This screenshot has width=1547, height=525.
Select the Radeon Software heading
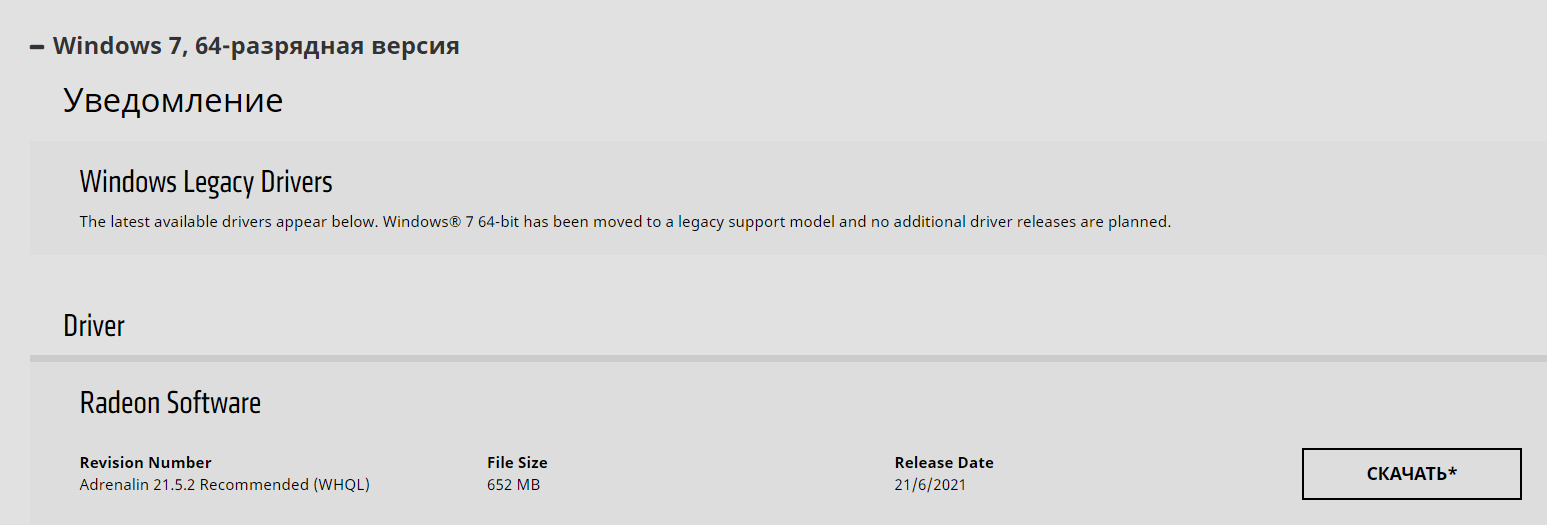click(x=170, y=403)
